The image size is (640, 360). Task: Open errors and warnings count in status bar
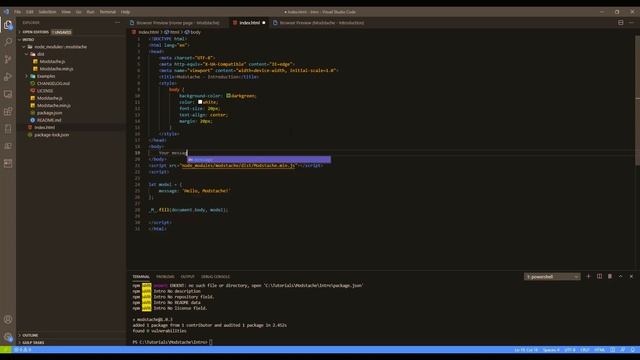coord(23,350)
